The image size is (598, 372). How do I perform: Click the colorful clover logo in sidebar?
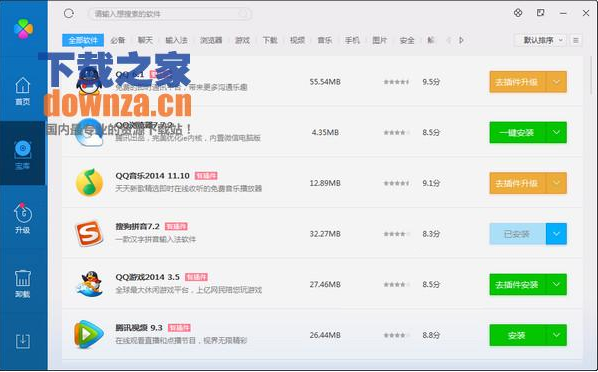coord(23,29)
